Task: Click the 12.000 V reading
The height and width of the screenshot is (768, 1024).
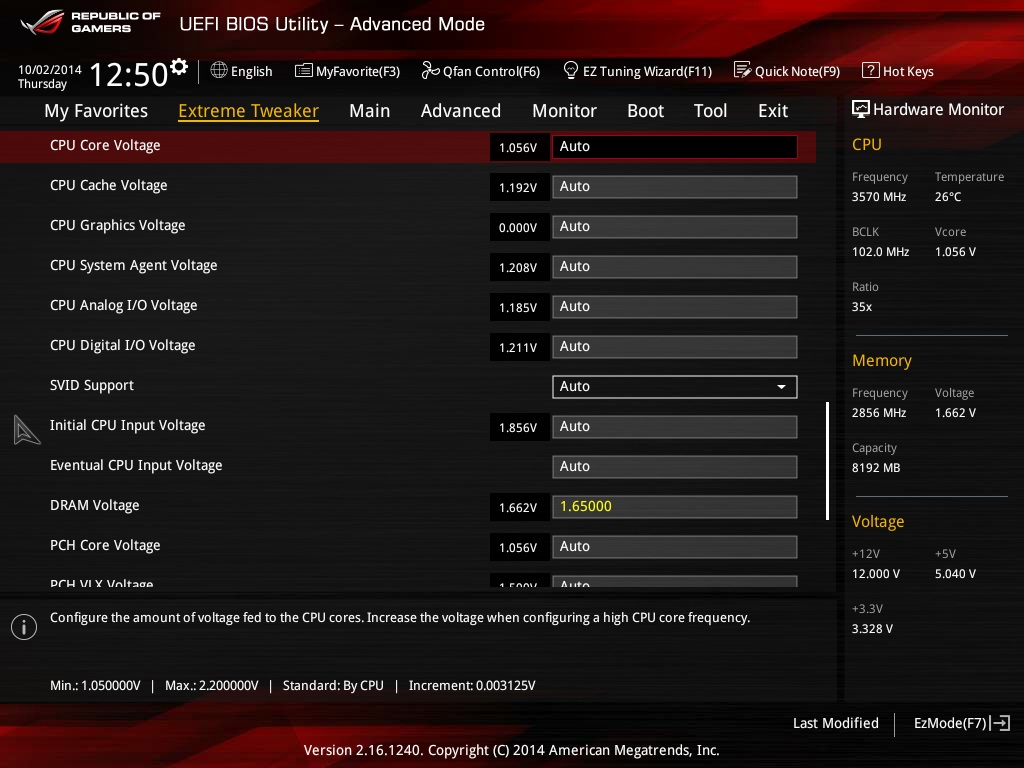Action: point(876,573)
